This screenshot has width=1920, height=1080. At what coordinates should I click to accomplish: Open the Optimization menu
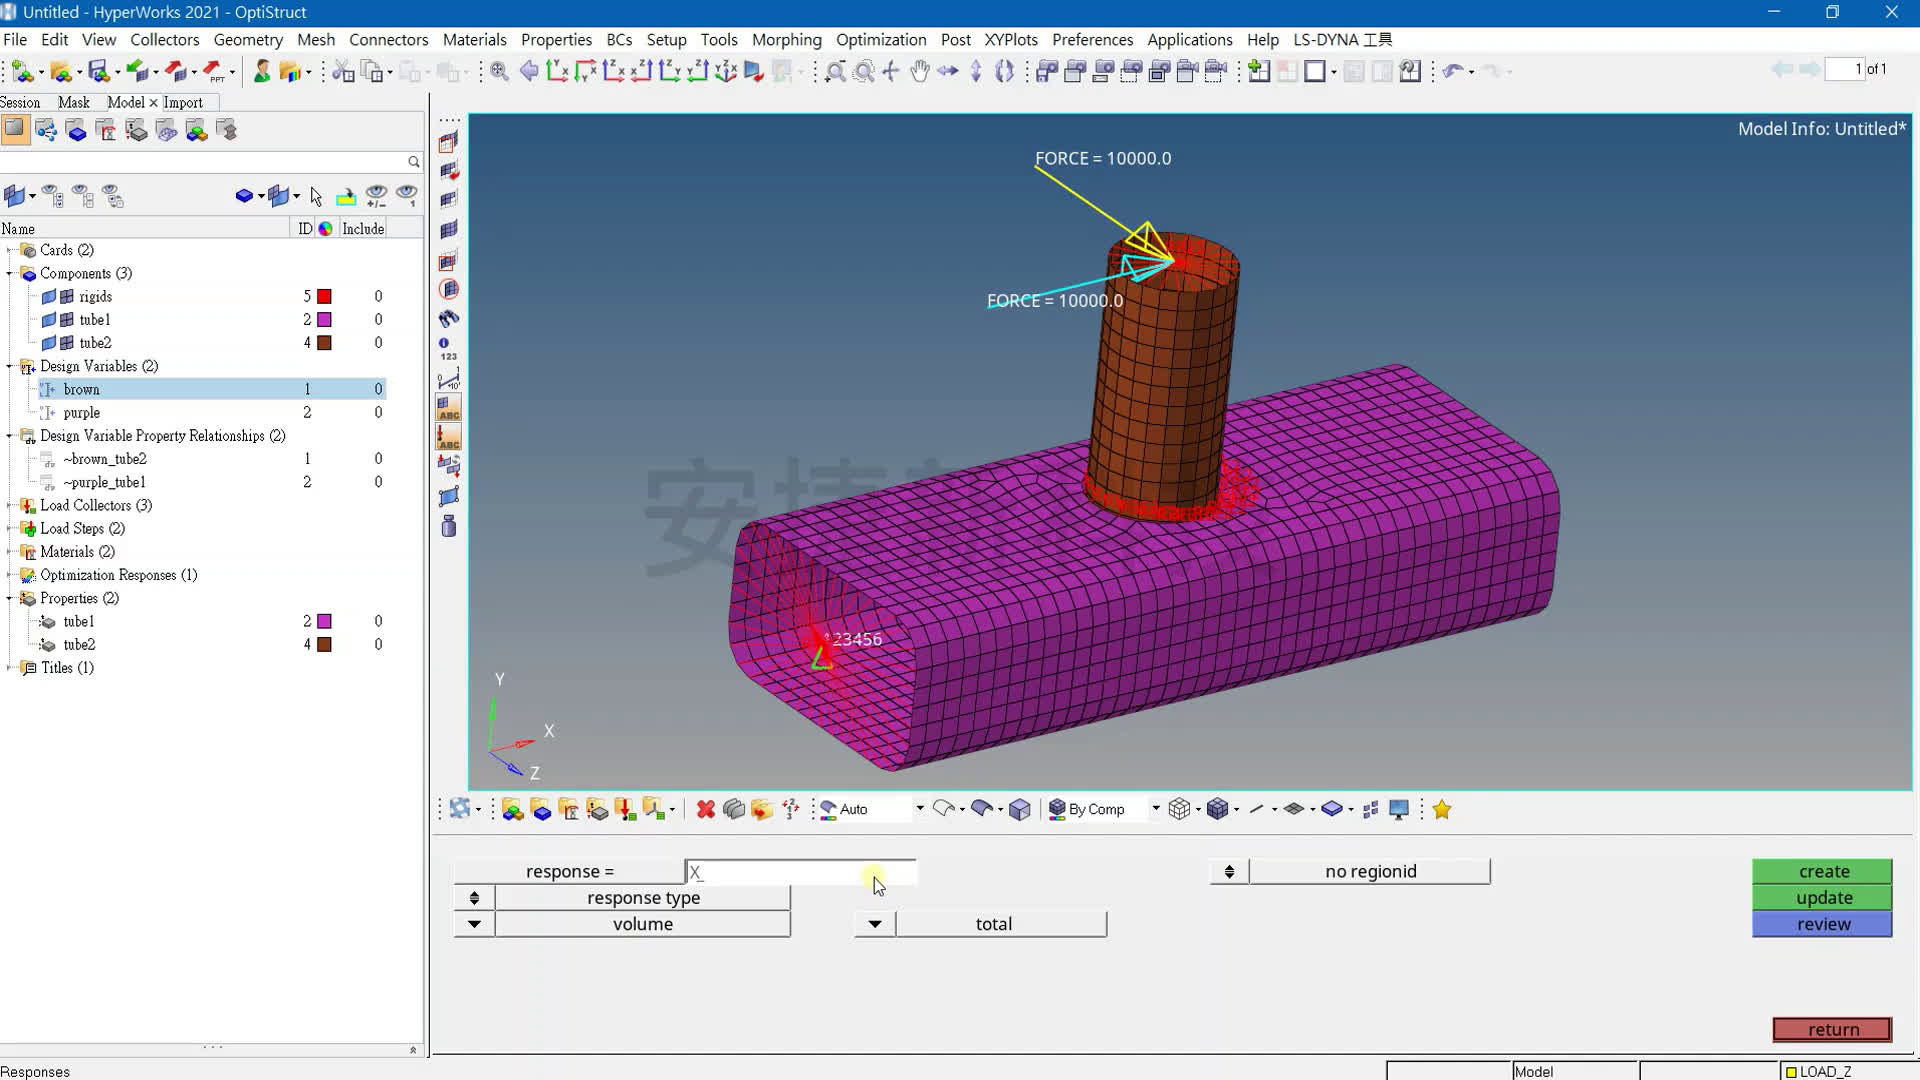coord(881,39)
